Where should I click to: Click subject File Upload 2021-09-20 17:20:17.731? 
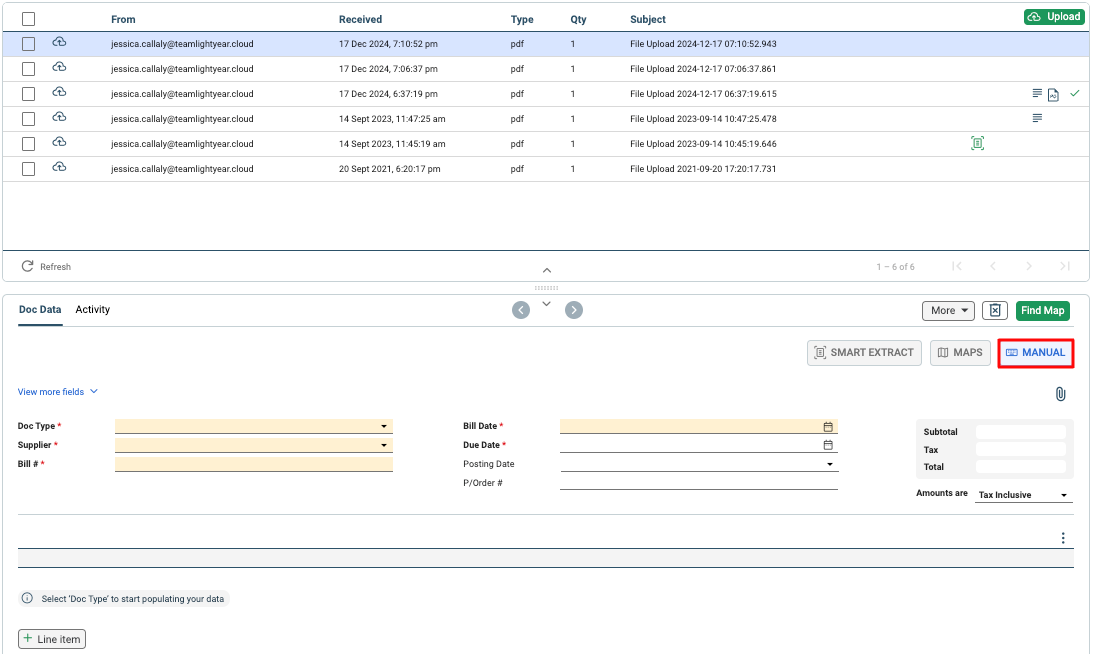[703, 169]
